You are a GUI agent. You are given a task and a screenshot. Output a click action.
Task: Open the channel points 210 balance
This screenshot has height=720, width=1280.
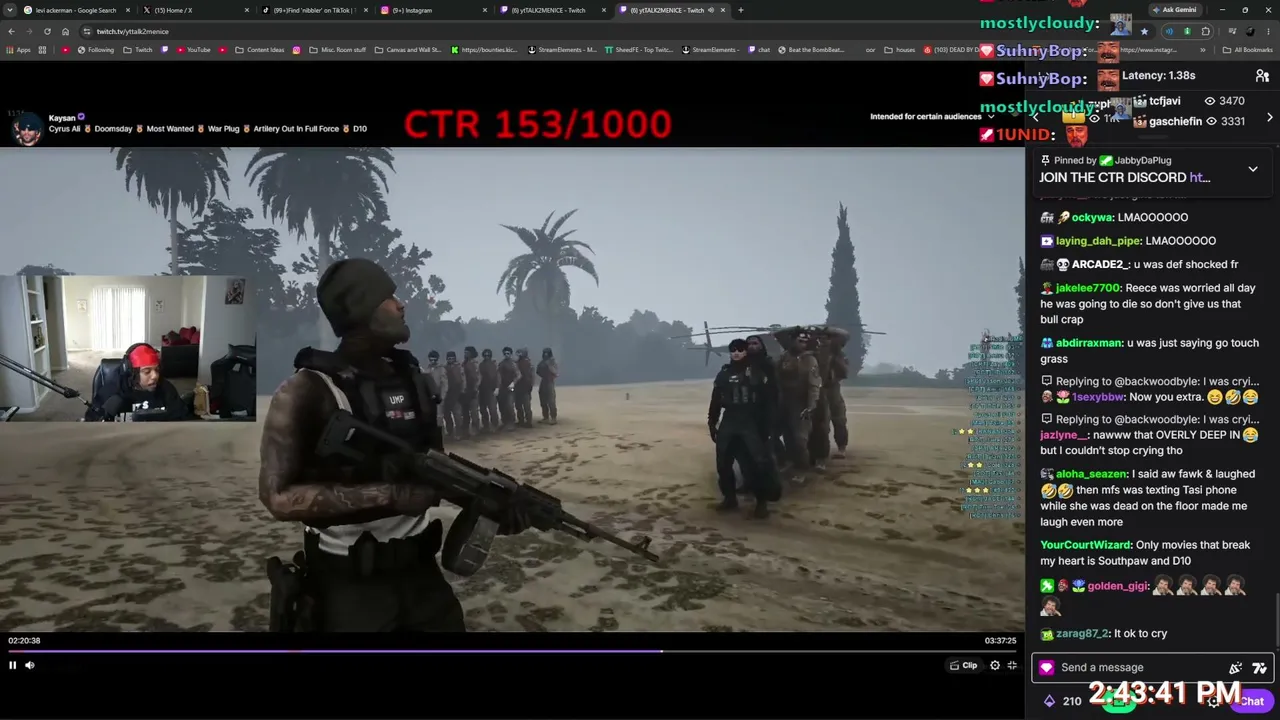coord(1062,701)
